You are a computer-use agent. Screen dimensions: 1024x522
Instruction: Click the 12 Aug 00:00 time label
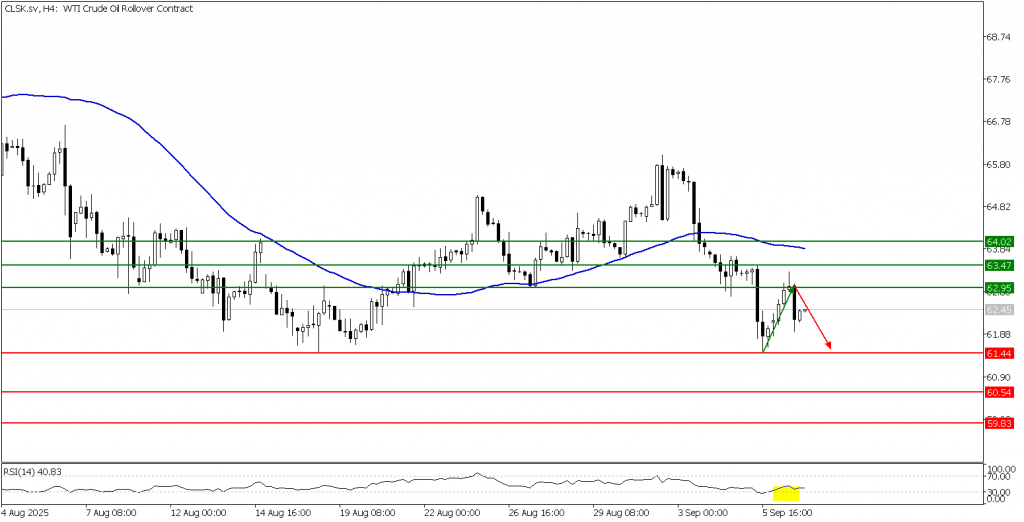(199, 513)
